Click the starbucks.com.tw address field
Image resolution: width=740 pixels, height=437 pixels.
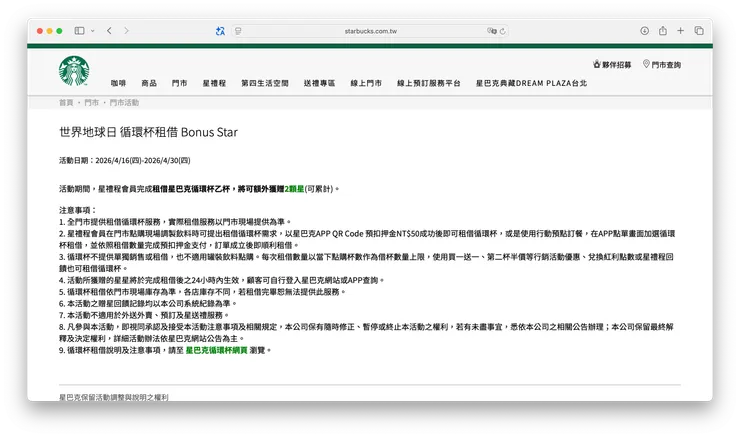coord(370,31)
